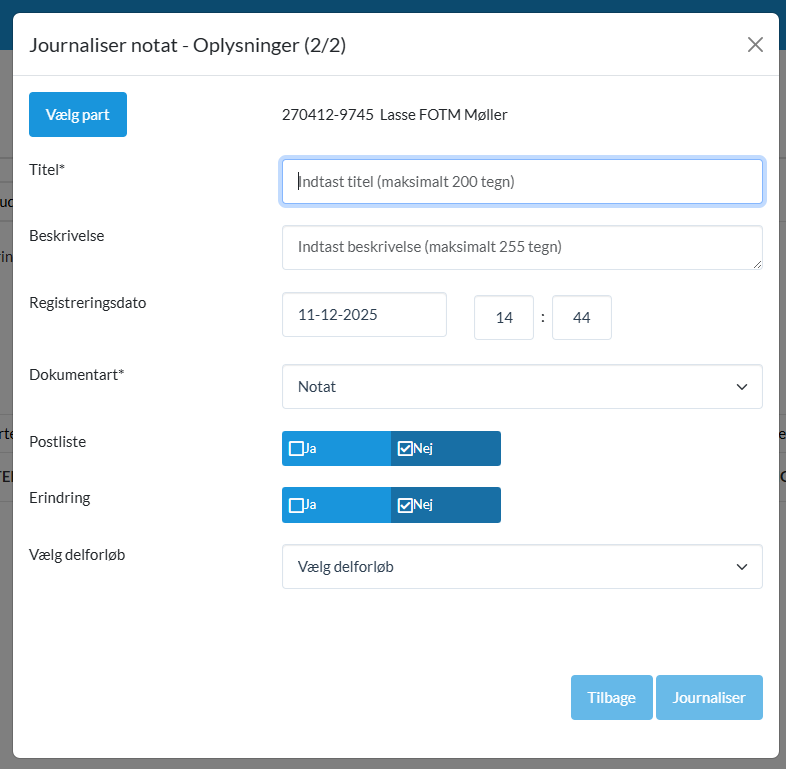Select the Nej option for Erindring
Viewport: 786px width, 769px height.
[405, 505]
